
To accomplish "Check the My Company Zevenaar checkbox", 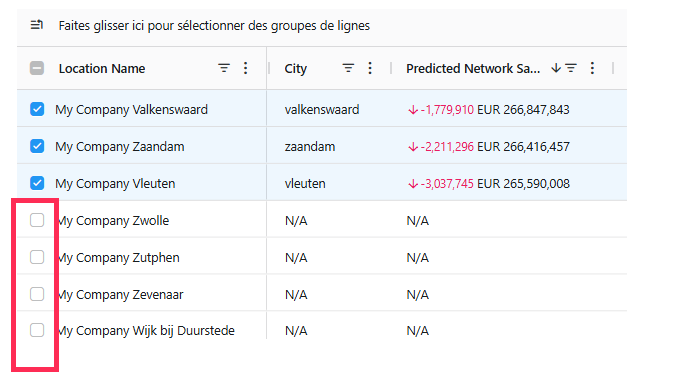I will (37, 294).
